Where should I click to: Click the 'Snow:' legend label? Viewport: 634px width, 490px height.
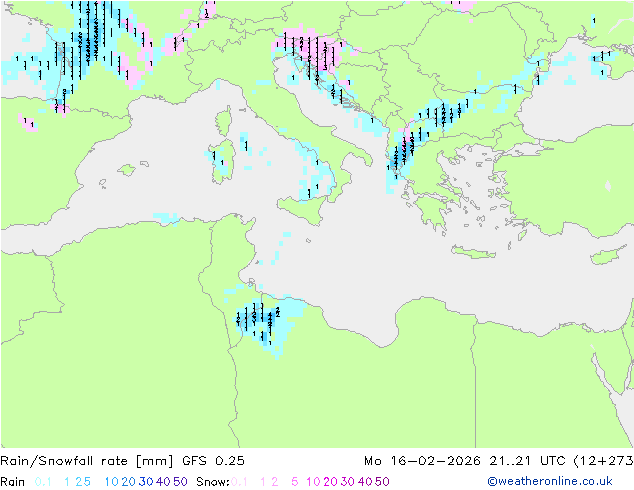click(213, 482)
